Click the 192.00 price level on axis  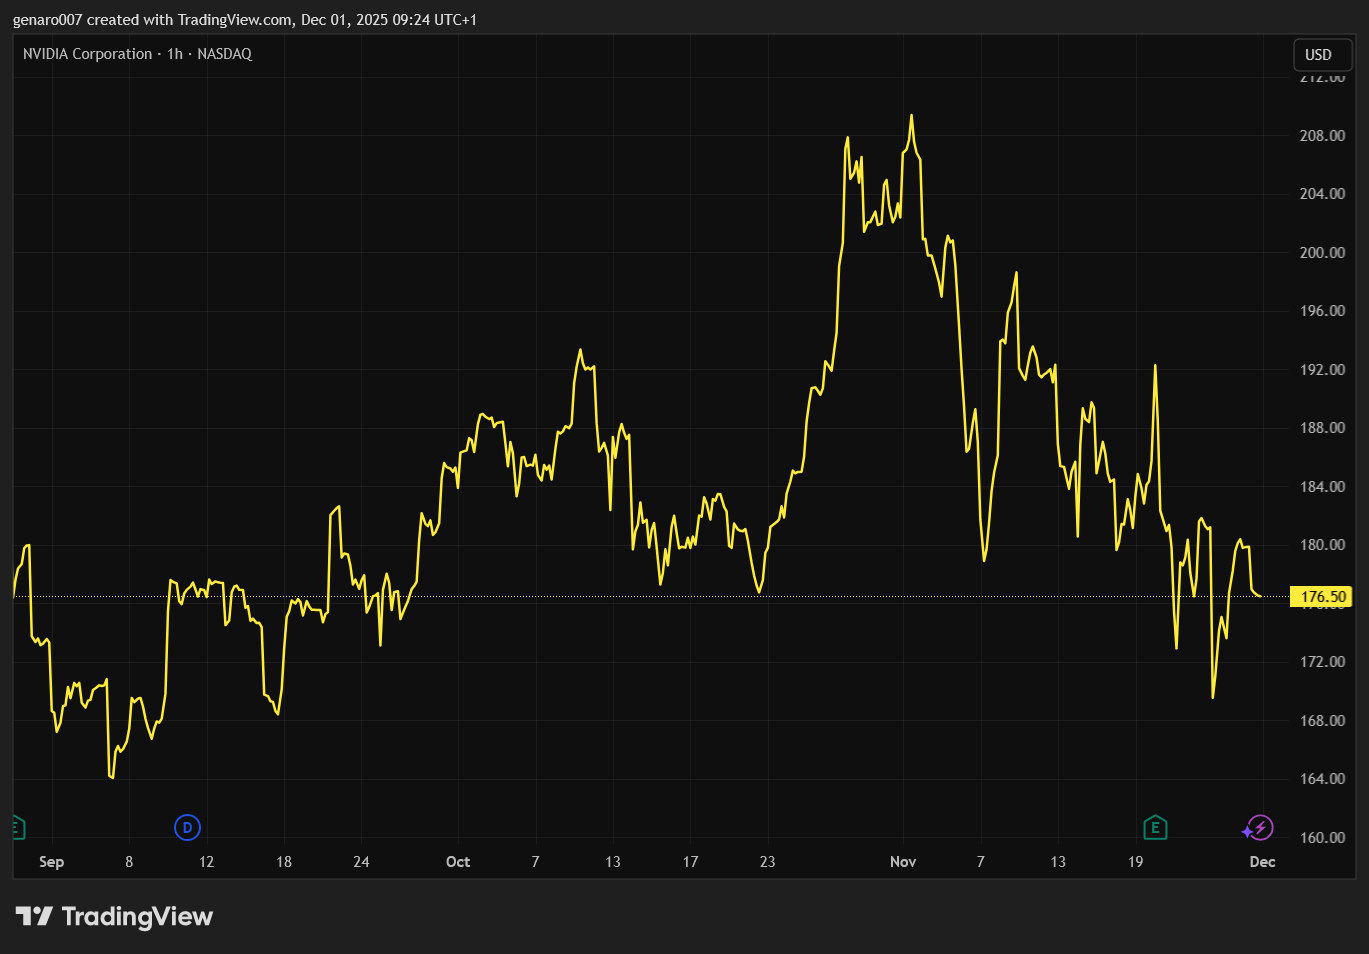click(1322, 370)
